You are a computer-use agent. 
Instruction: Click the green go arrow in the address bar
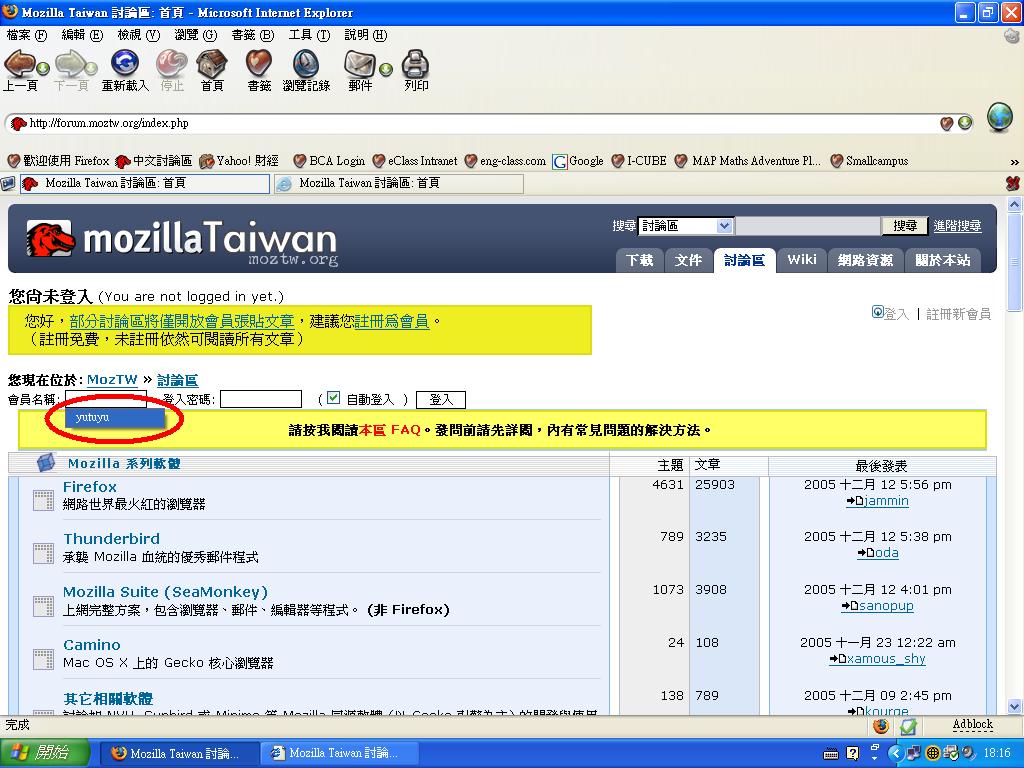click(965, 123)
